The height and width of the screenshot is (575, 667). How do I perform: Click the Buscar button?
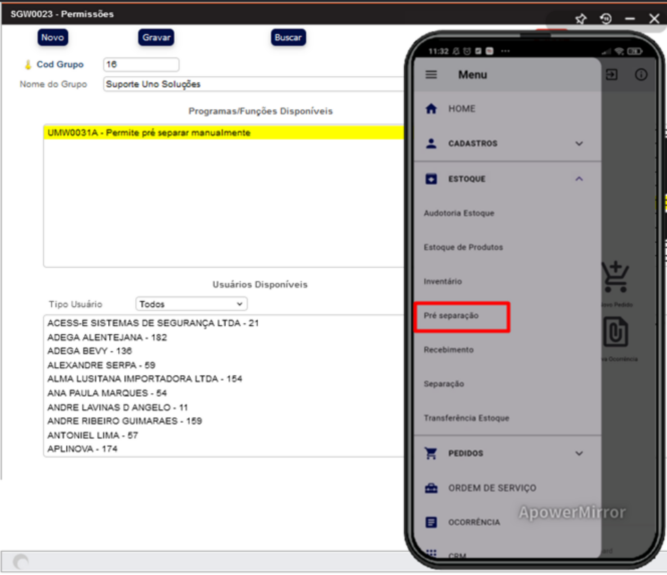288,37
